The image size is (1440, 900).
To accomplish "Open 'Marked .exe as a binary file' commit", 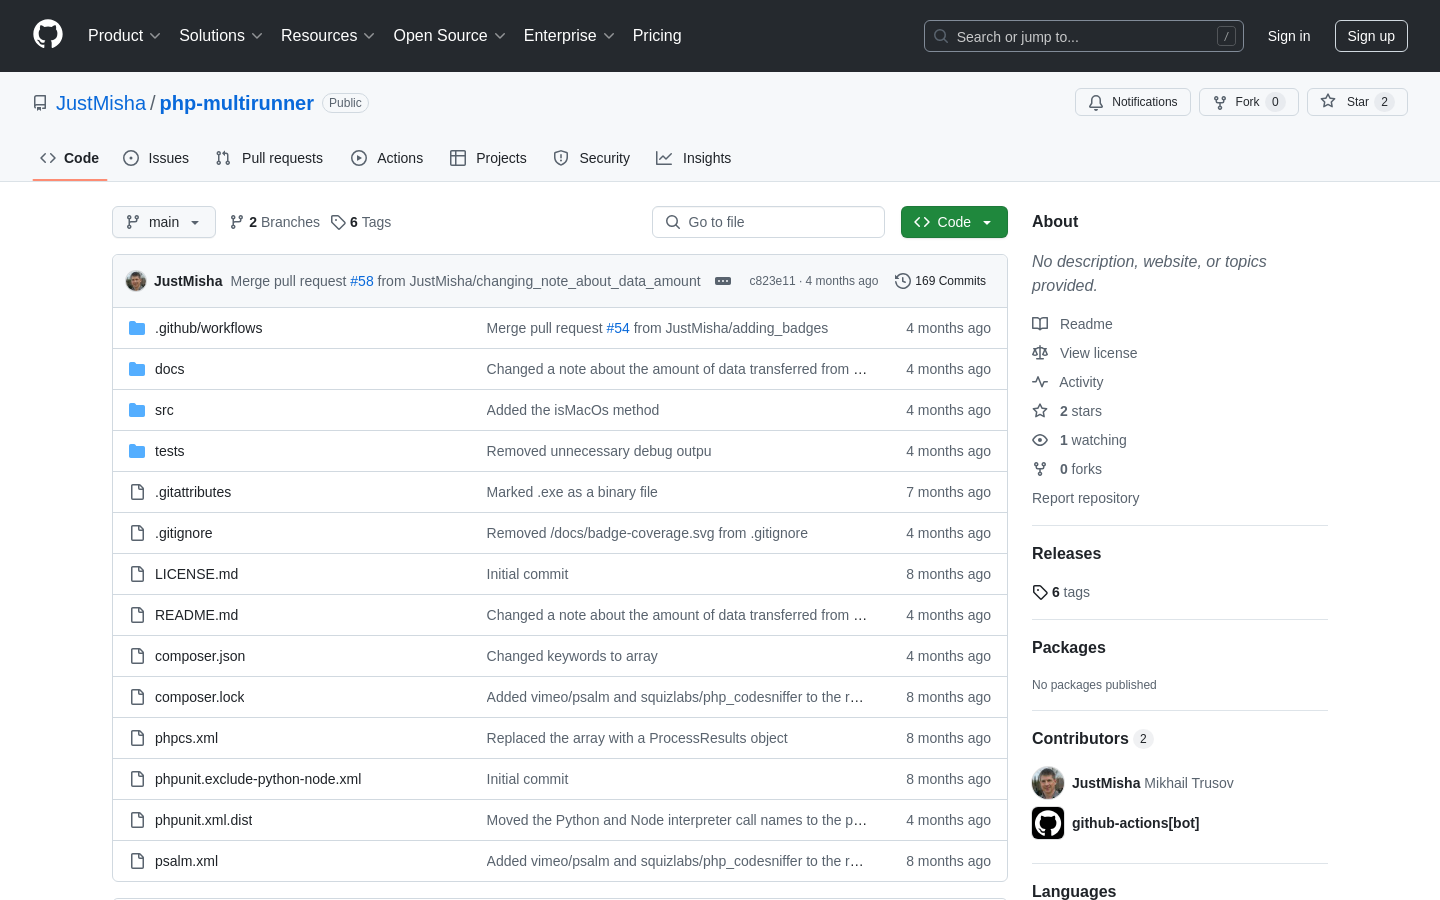I will tap(572, 492).
